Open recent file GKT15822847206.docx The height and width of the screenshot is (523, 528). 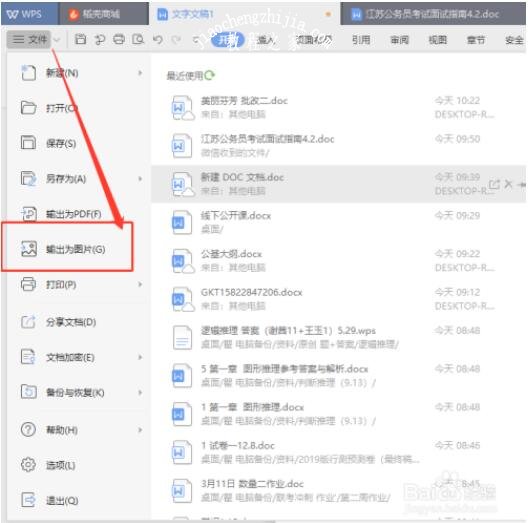point(338,299)
